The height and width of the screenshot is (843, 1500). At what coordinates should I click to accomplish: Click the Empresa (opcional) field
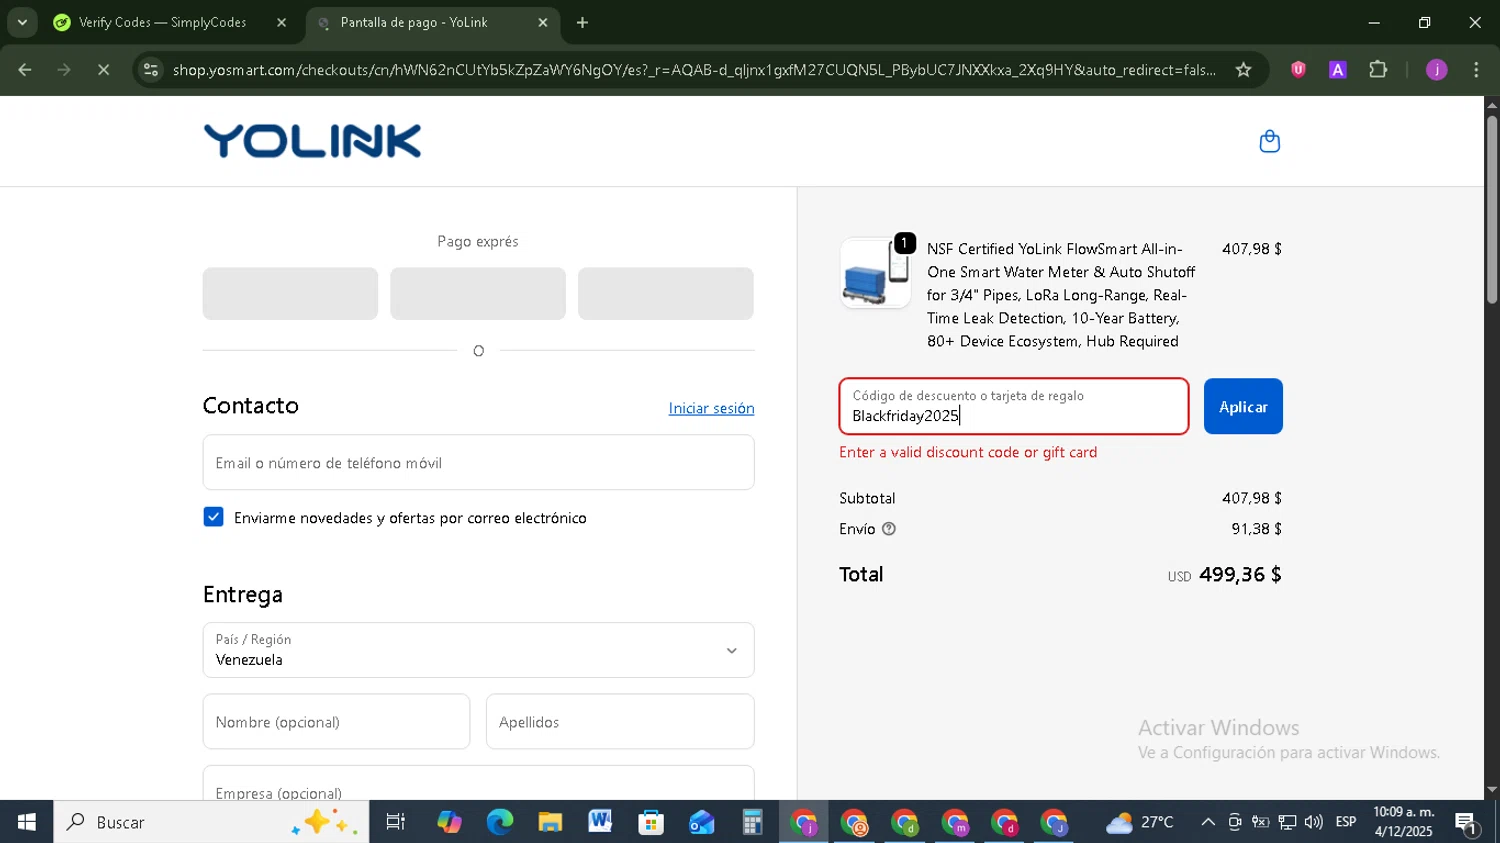tap(478, 783)
